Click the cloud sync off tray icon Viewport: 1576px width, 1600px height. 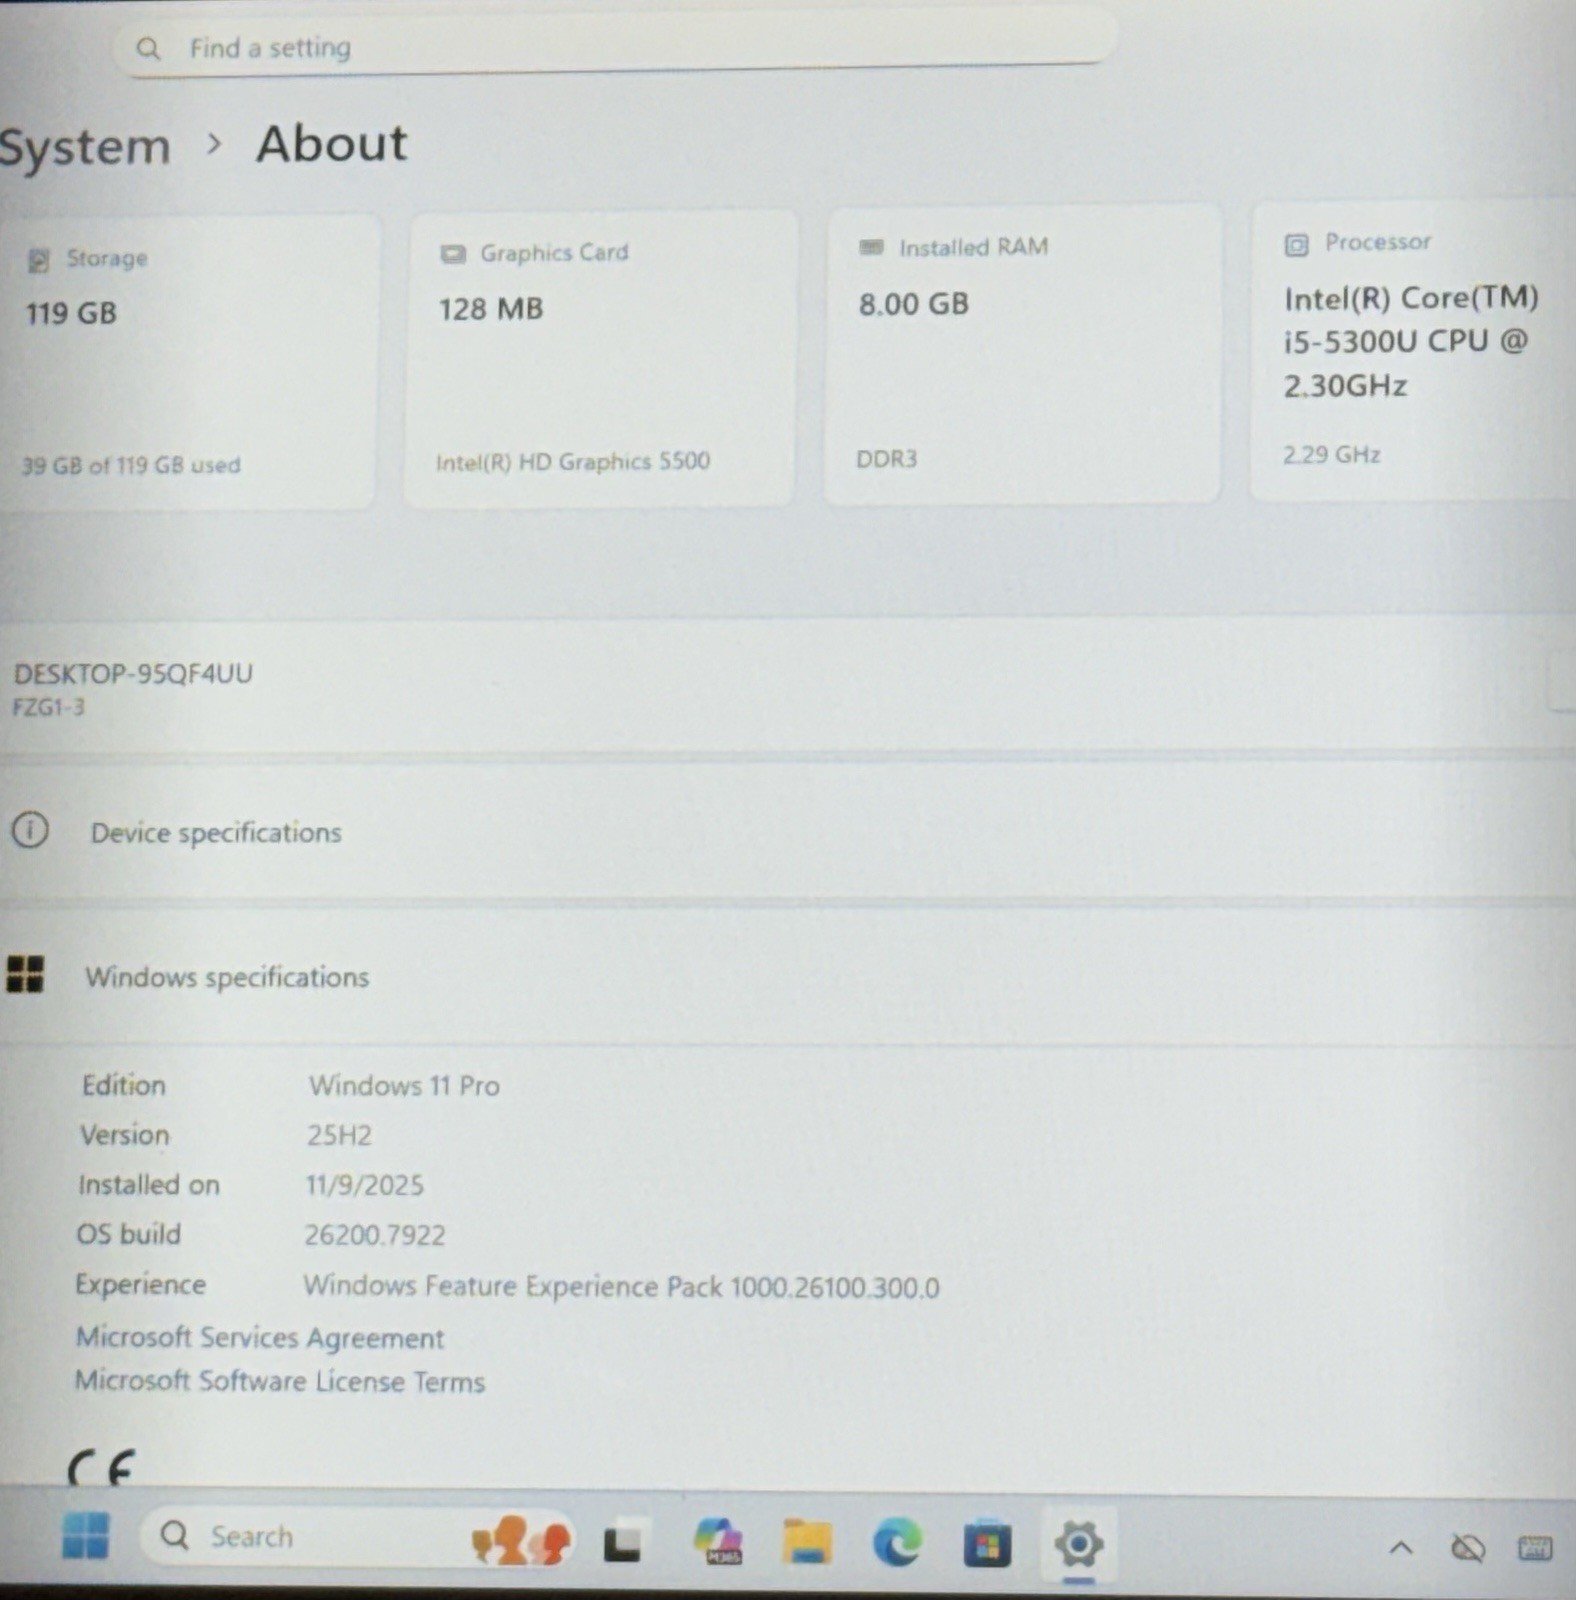(1467, 1549)
